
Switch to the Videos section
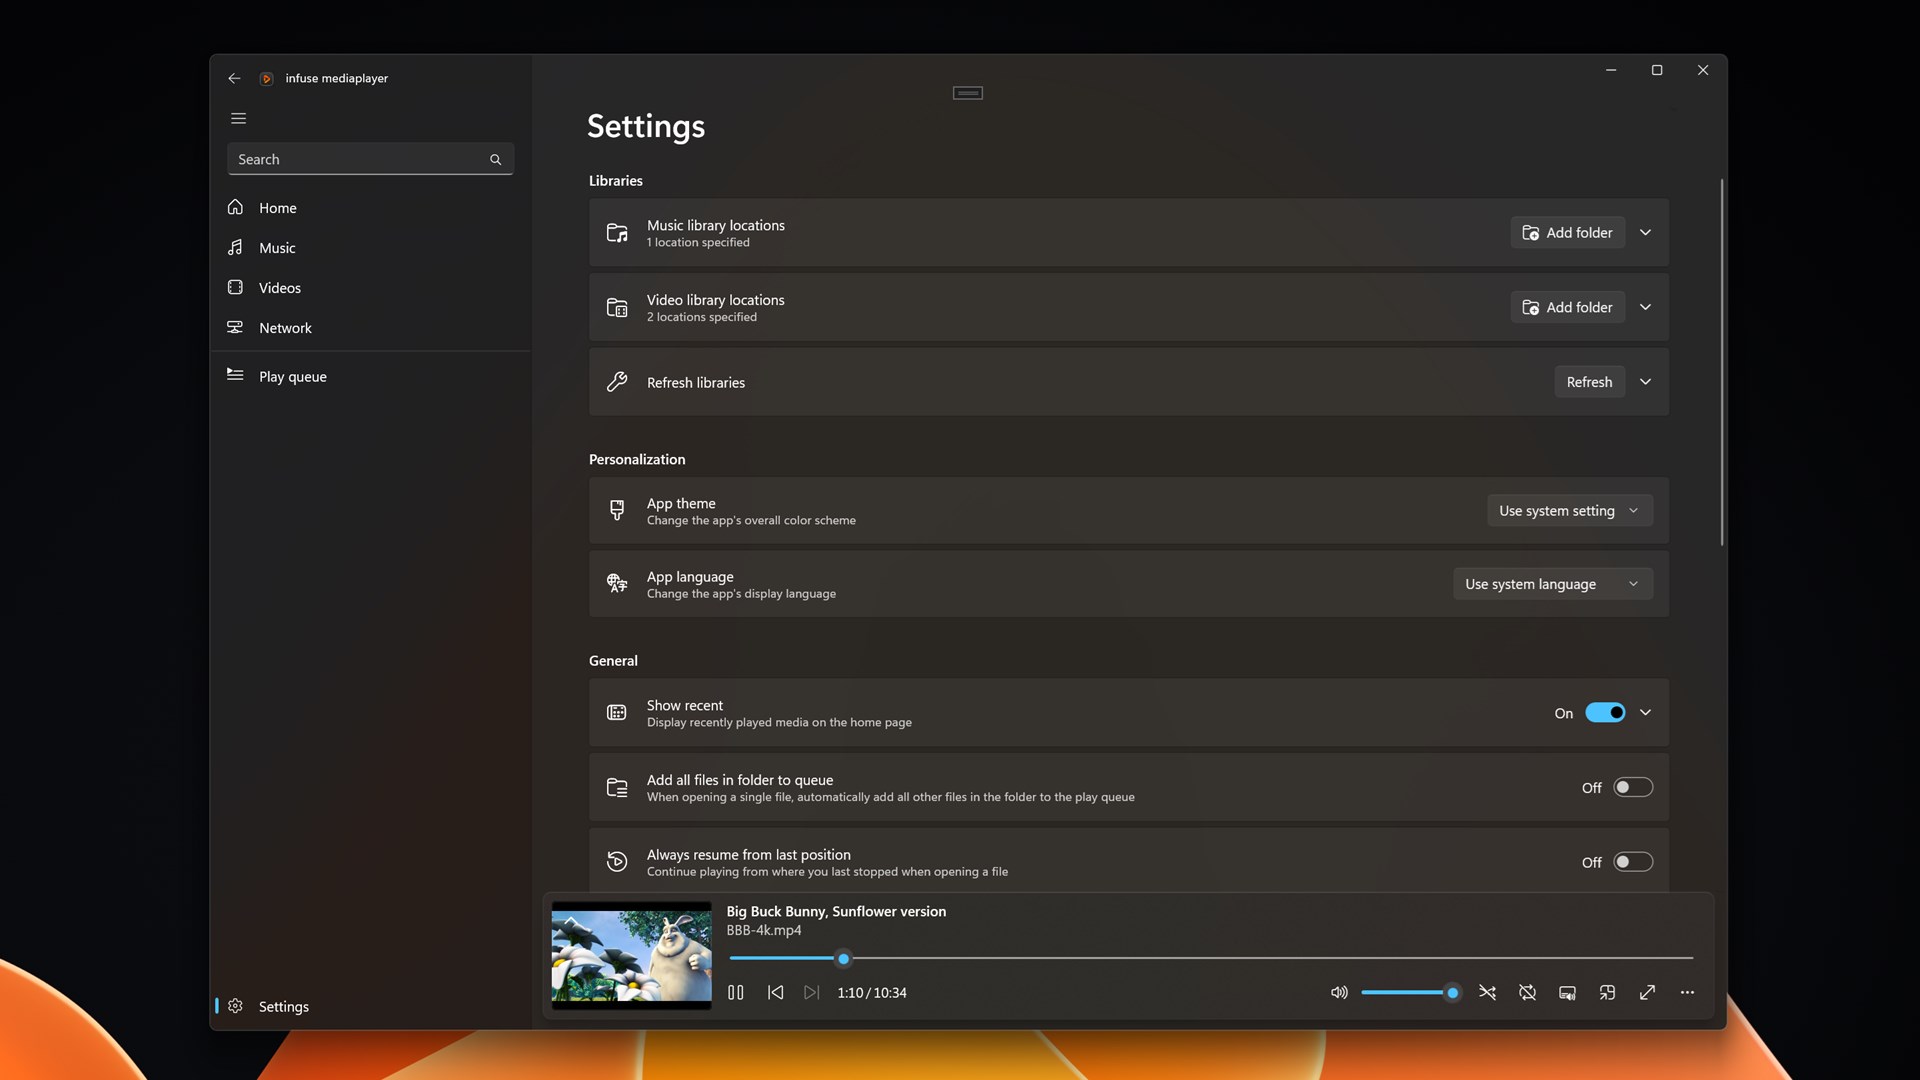pos(279,287)
